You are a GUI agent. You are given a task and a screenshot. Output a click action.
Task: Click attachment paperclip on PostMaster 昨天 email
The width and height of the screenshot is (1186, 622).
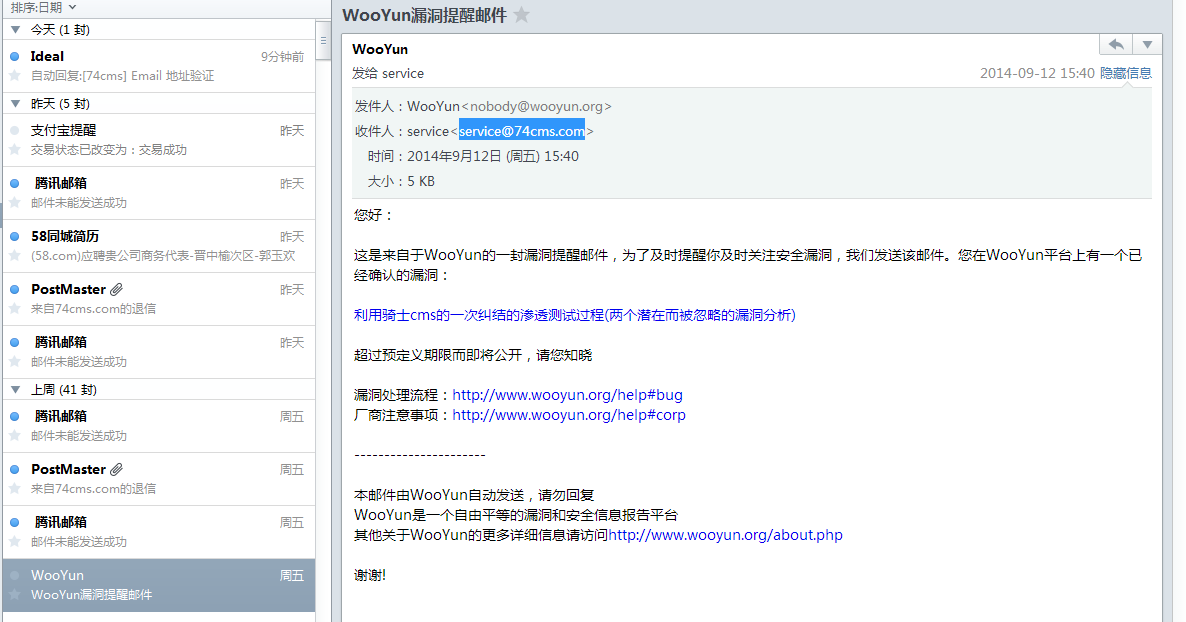point(116,289)
